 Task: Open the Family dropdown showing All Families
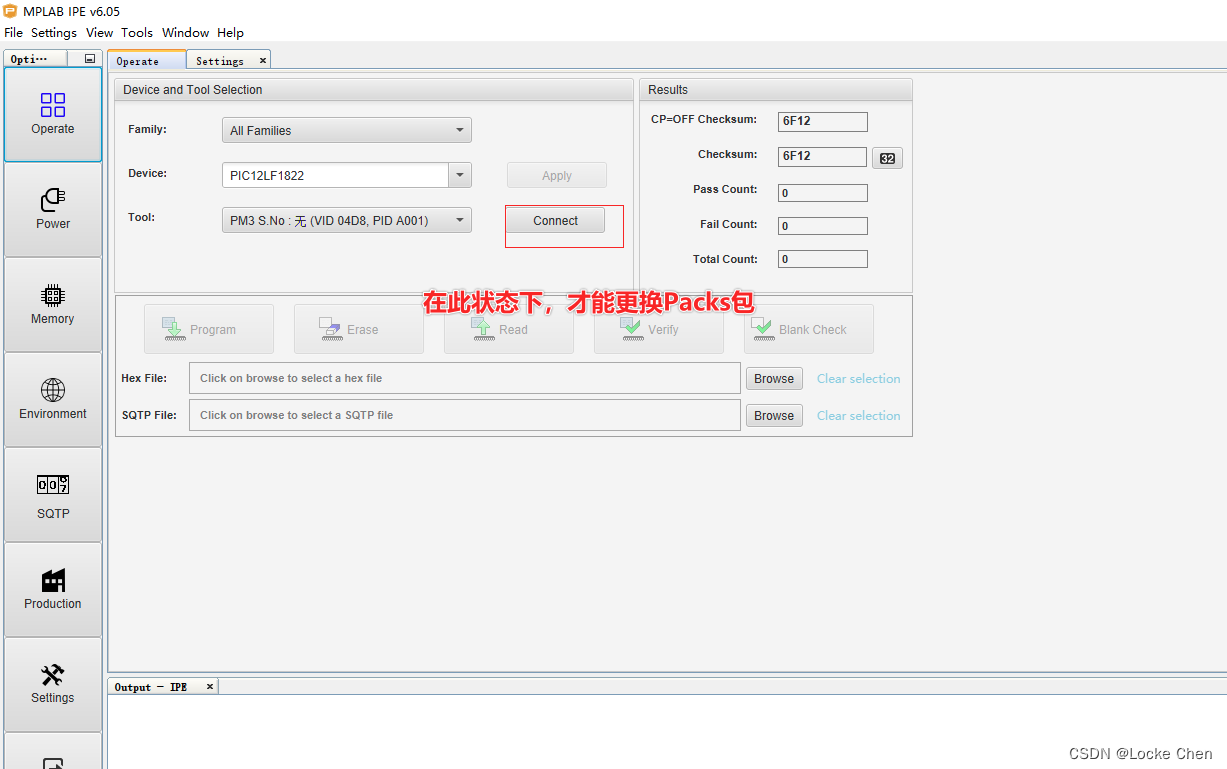[x=459, y=129]
